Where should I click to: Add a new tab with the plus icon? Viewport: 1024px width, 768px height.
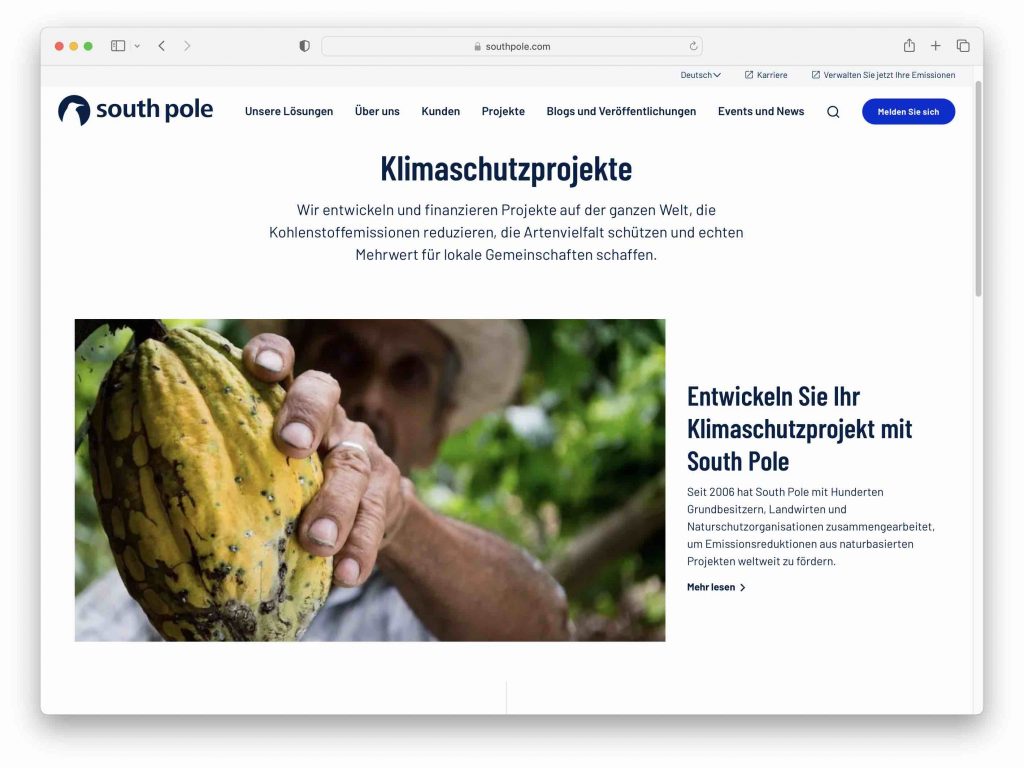935,46
